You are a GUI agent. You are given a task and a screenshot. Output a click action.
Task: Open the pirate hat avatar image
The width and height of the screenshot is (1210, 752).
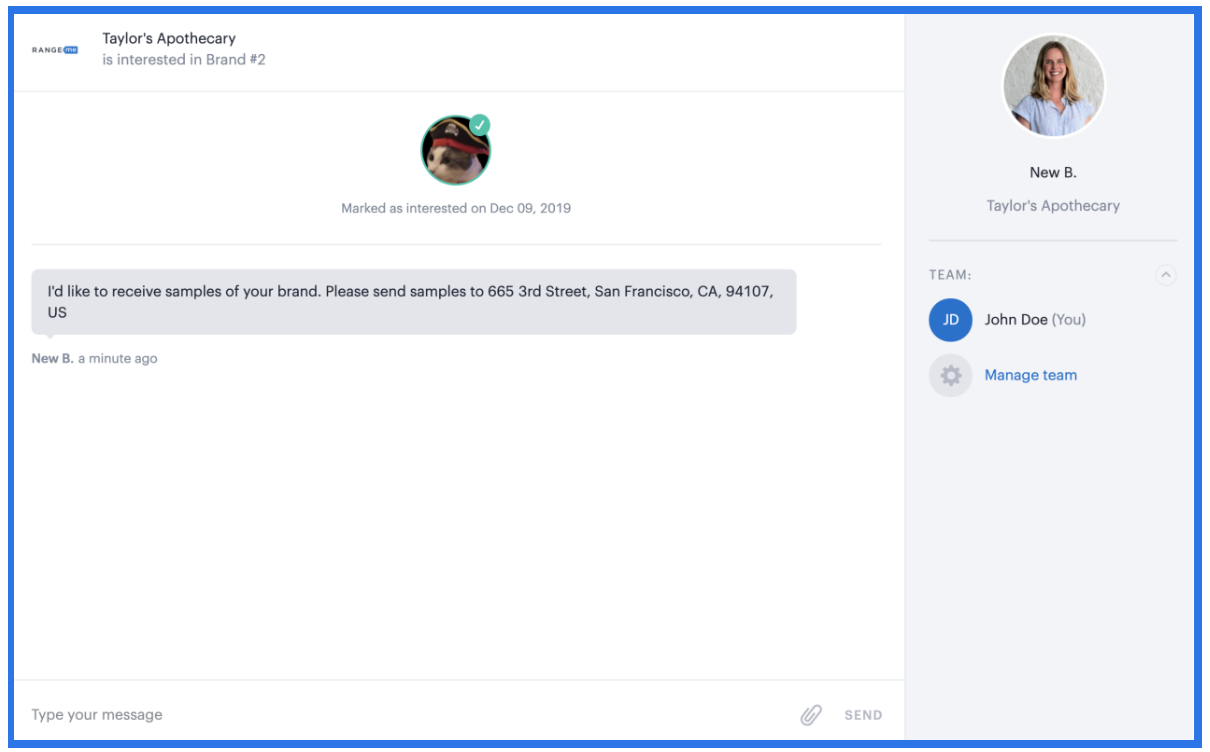(455, 151)
